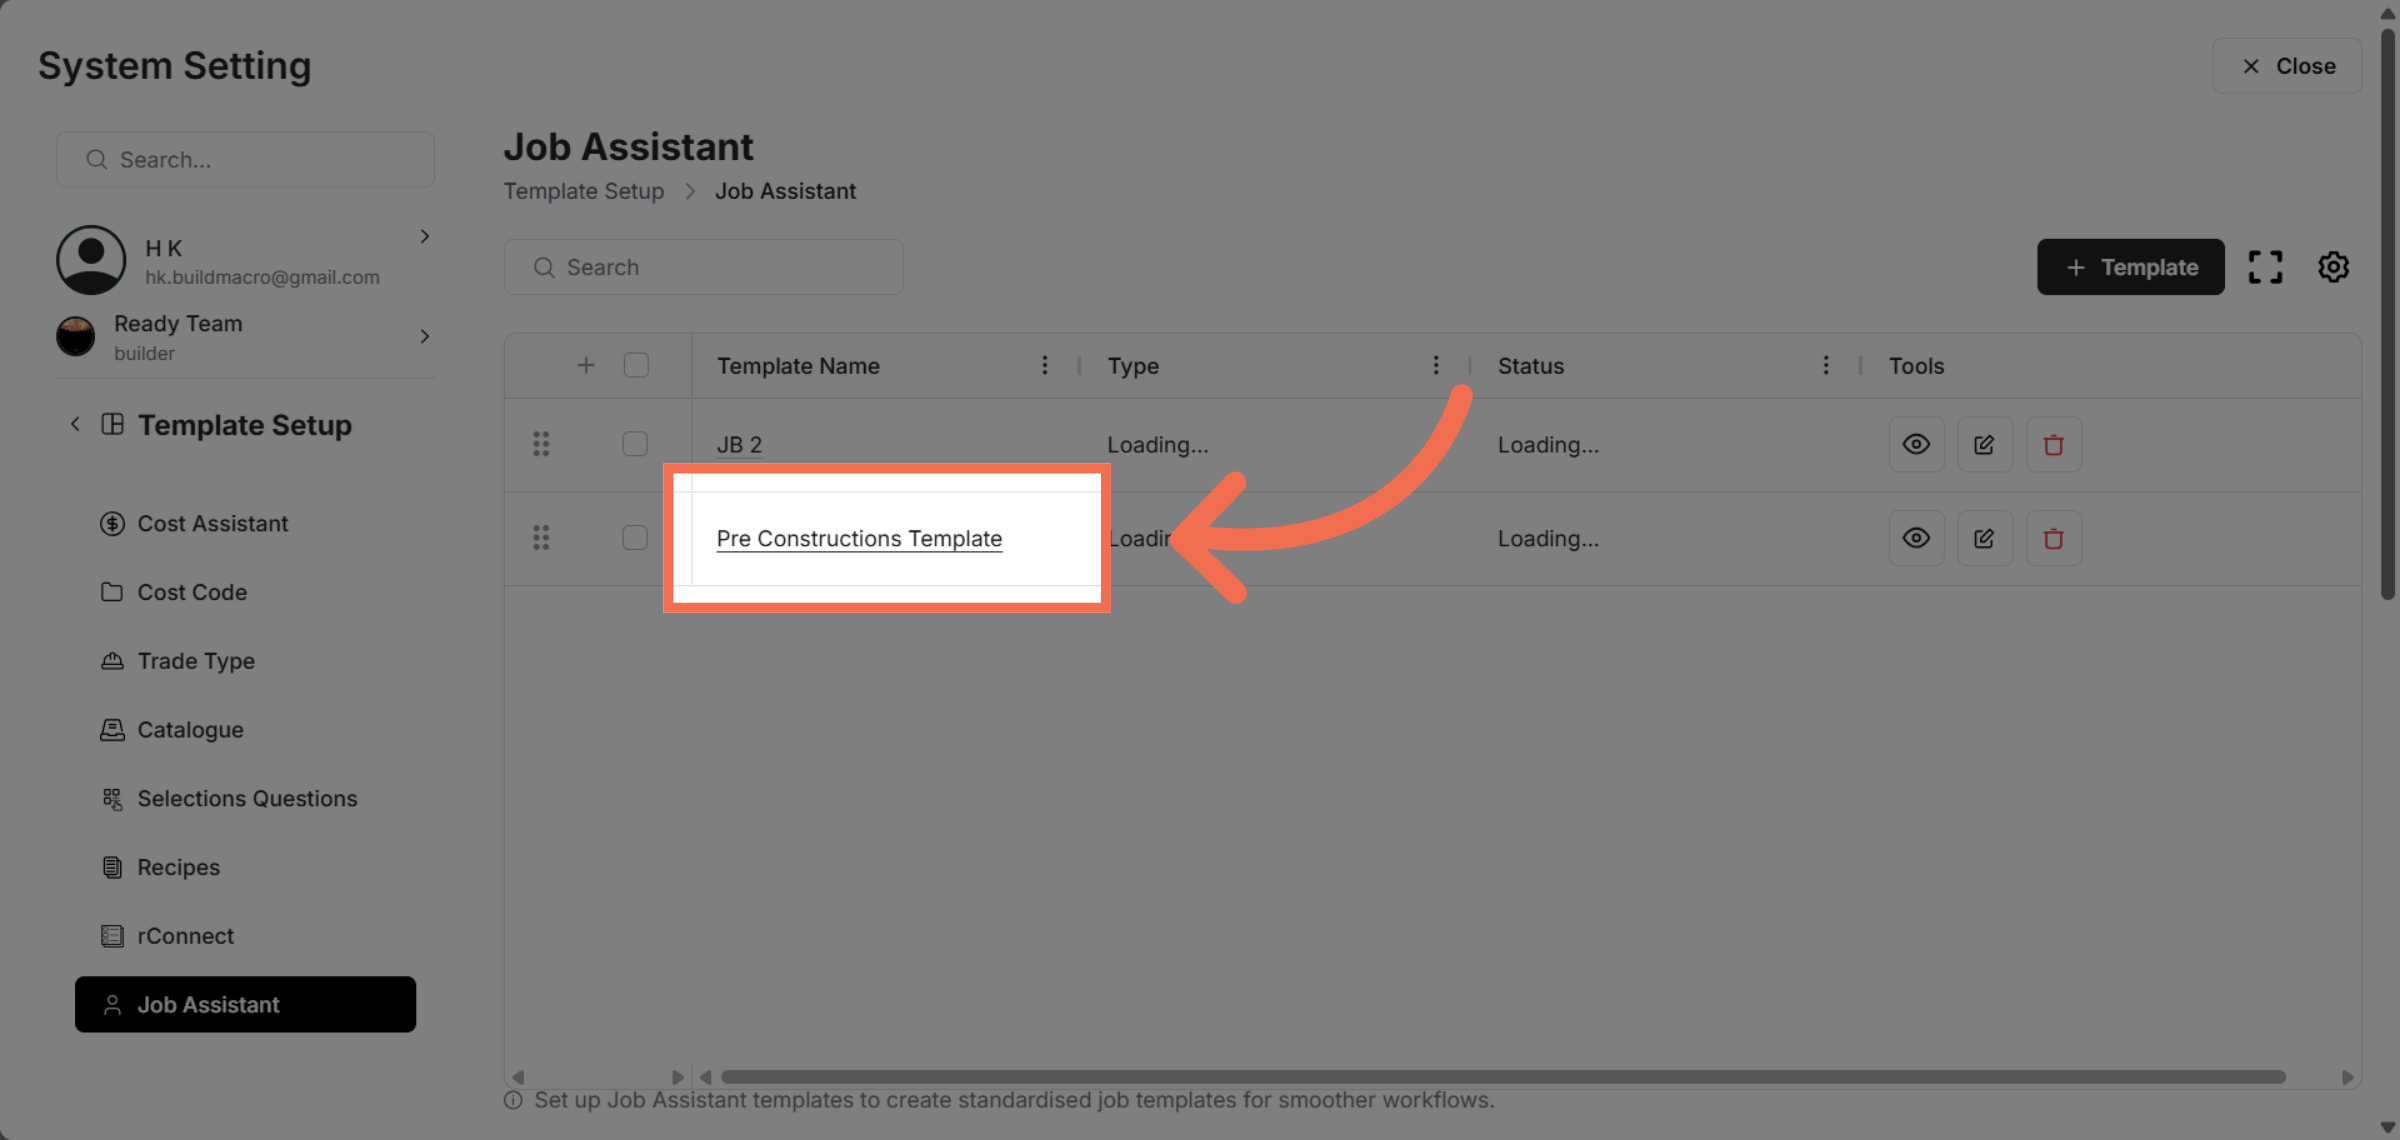Open Cost Assistant in sidebar

212,524
